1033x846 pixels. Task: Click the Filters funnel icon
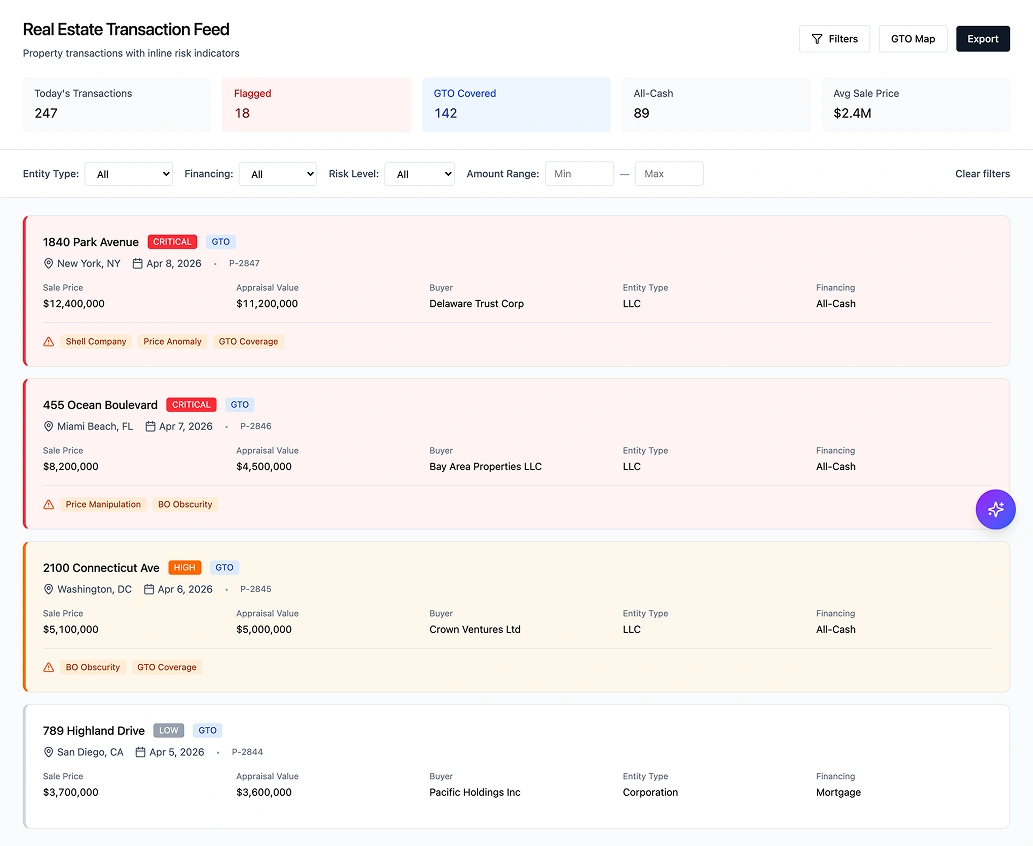coord(817,38)
